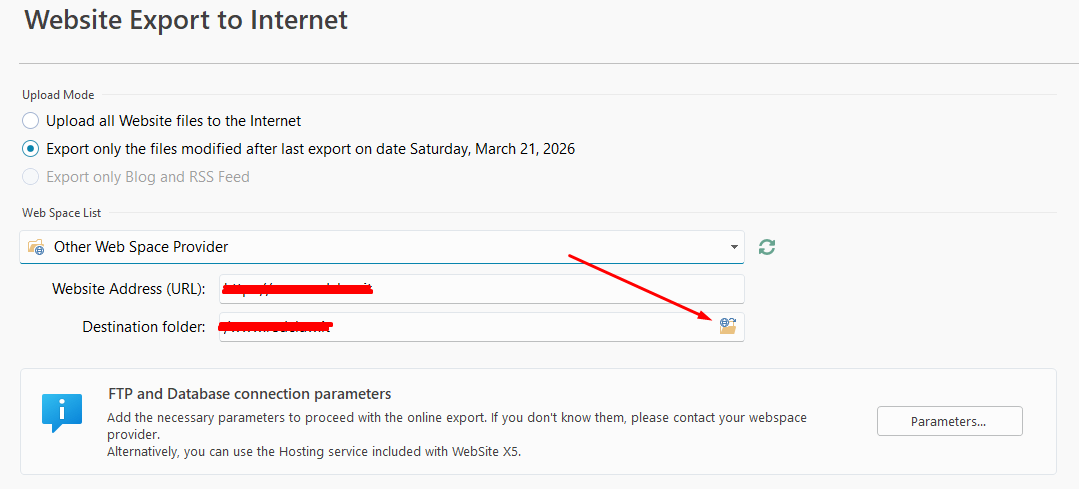The height and width of the screenshot is (489, 1079).
Task: Click the web space dropdown arrow
Action: (735, 247)
